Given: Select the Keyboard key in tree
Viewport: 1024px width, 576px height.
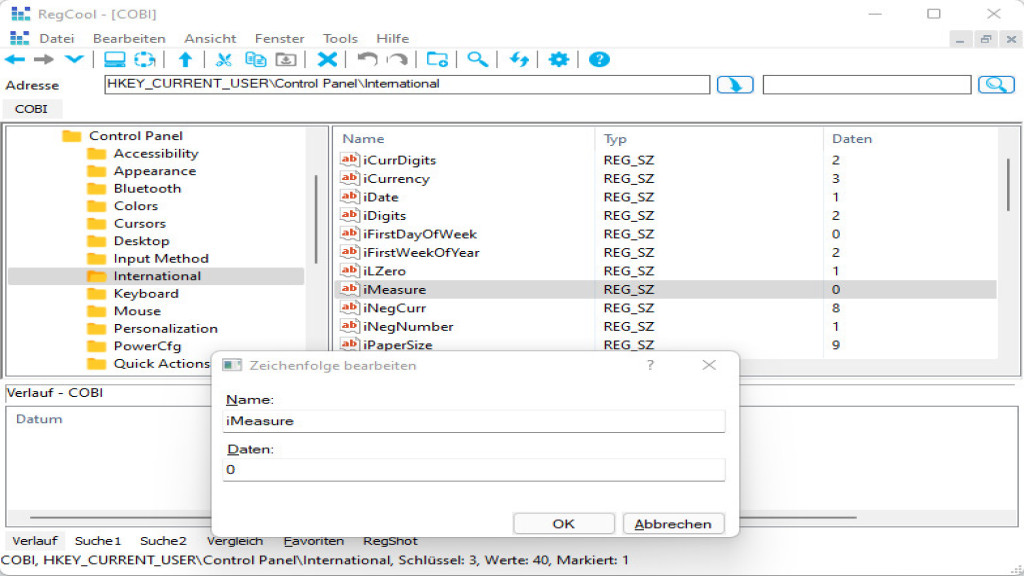Looking at the screenshot, I should click(x=146, y=294).
